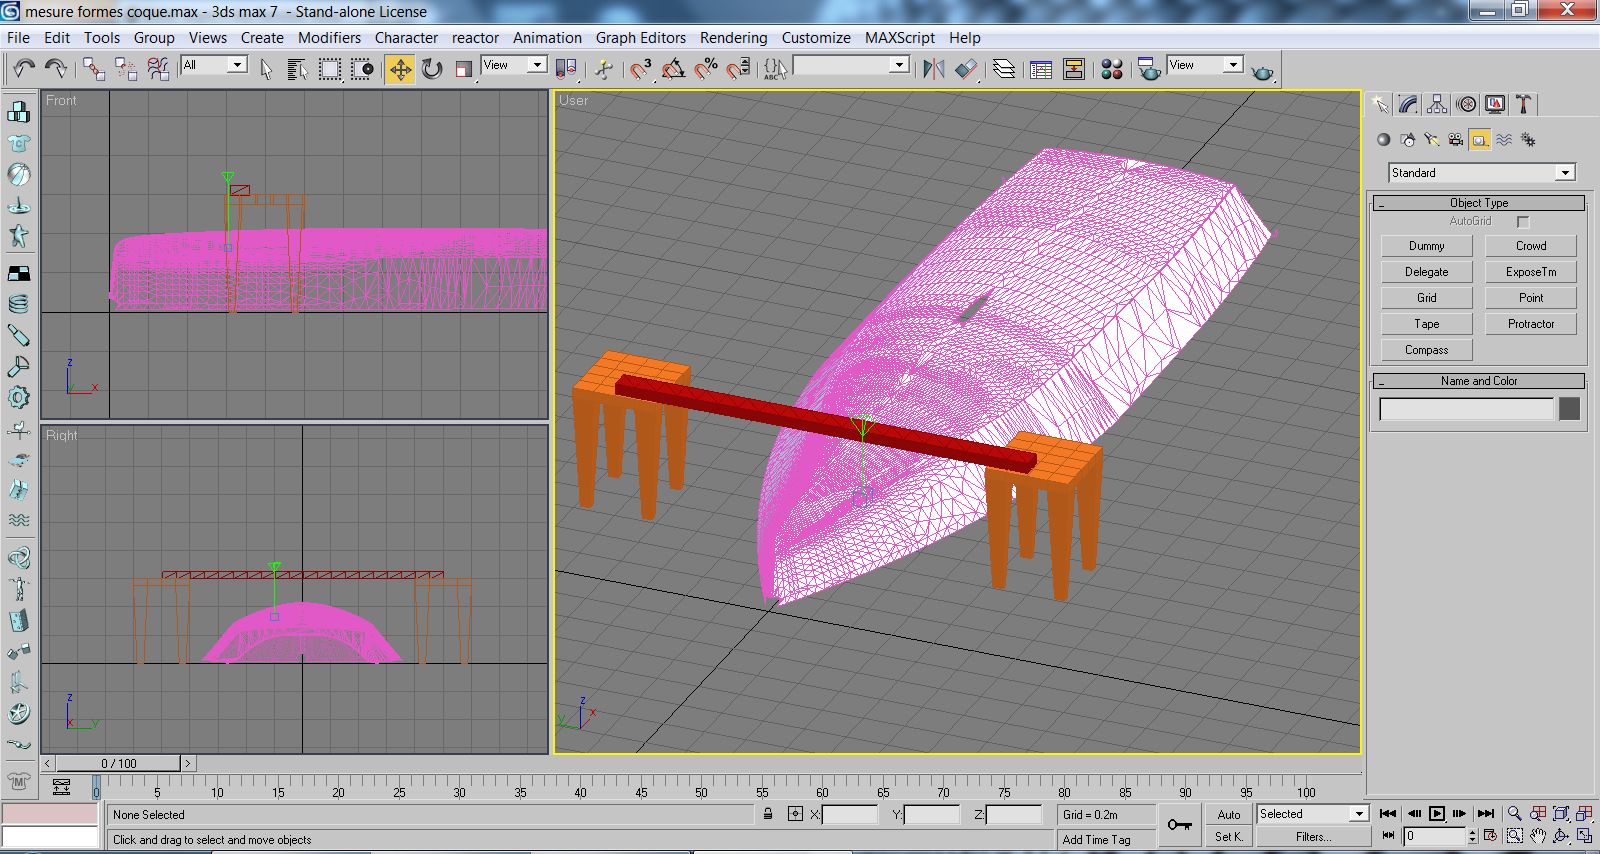Image resolution: width=1600 pixels, height=854 pixels.
Task: Click the Mirror tool icon
Action: [934, 68]
